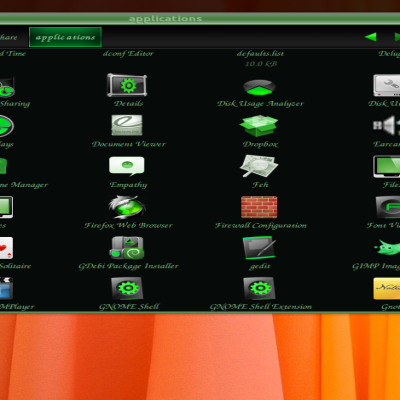Image resolution: width=400 pixels, height=400 pixels.
Task: Select the applications breadcrumb tab
Action: tap(65, 37)
